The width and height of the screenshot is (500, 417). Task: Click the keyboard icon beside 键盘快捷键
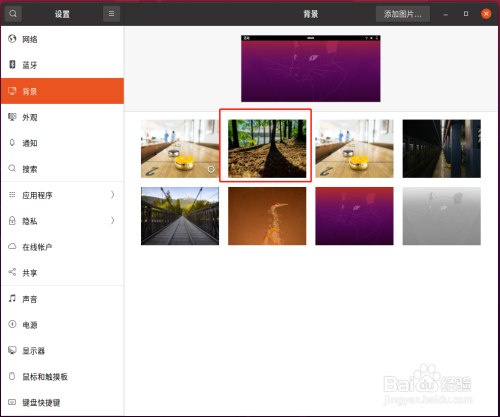pos(12,402)
